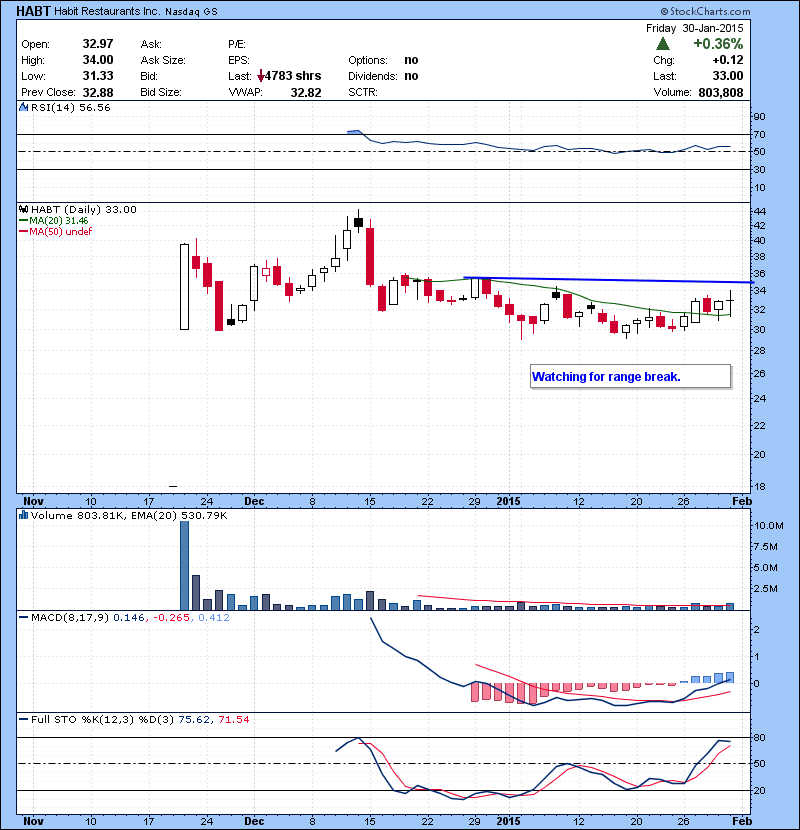Screen dimensions: 800x830
Task: Click the VWAP value 32.82
Action: coord(304,92)
